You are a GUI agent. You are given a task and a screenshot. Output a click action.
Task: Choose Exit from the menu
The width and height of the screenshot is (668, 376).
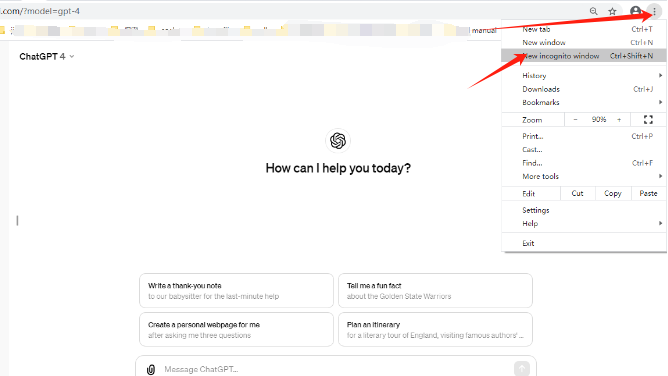584,243
